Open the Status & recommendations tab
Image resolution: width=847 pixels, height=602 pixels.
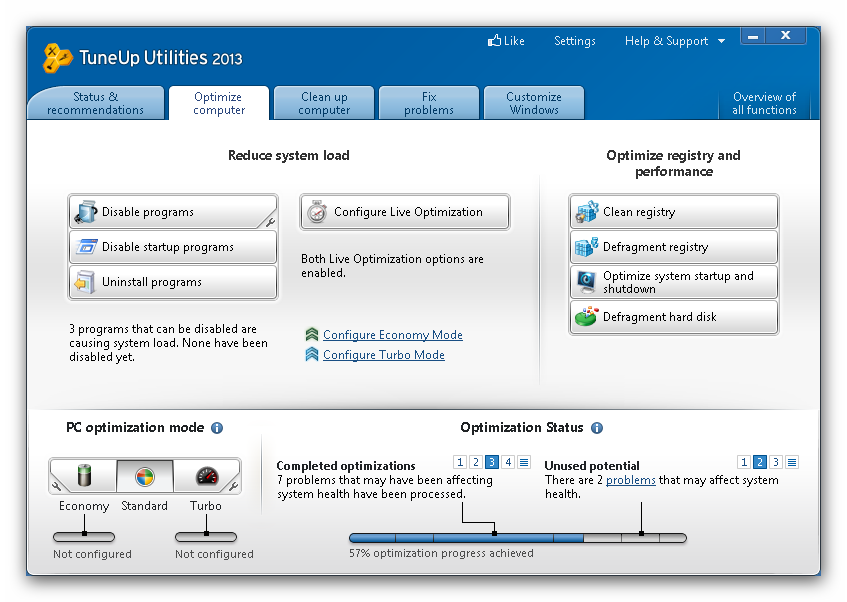(96, 103)
